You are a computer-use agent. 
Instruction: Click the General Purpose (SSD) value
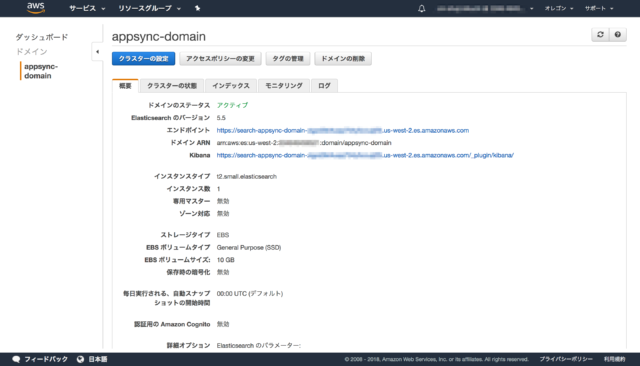click(249, 248)
